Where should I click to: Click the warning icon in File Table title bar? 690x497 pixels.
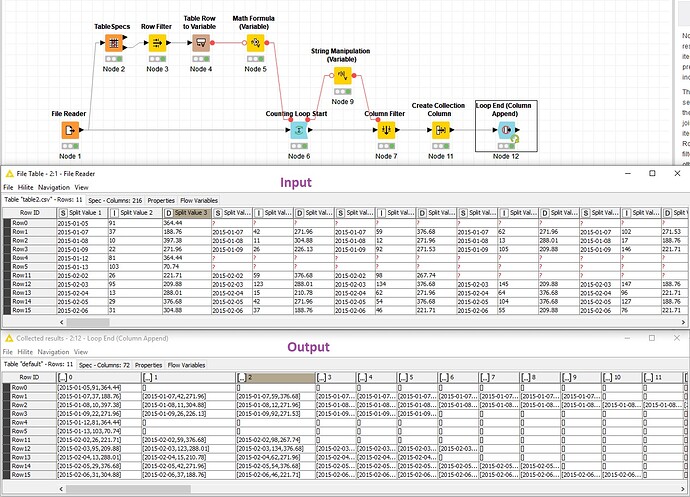click(x=10, y=173)
